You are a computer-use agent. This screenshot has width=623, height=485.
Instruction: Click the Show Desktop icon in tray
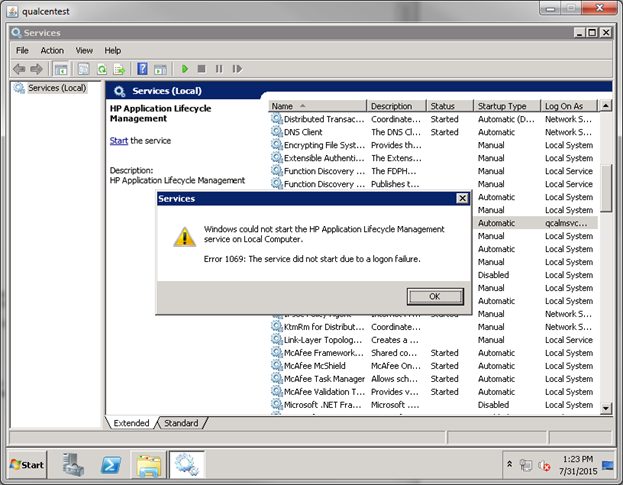point(608,465)
